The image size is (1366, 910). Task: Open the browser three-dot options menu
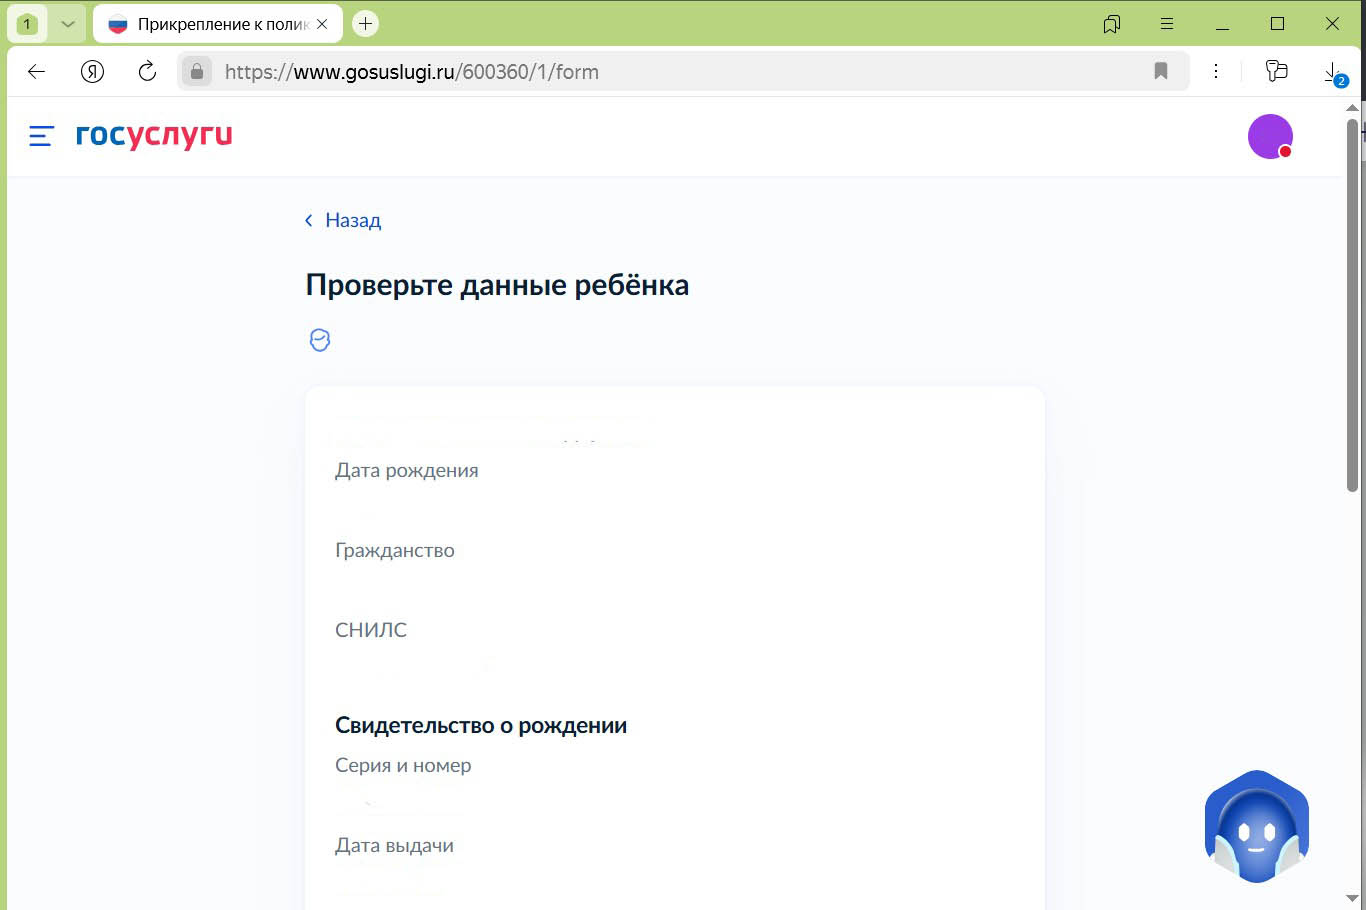[x=1216, y=71]
